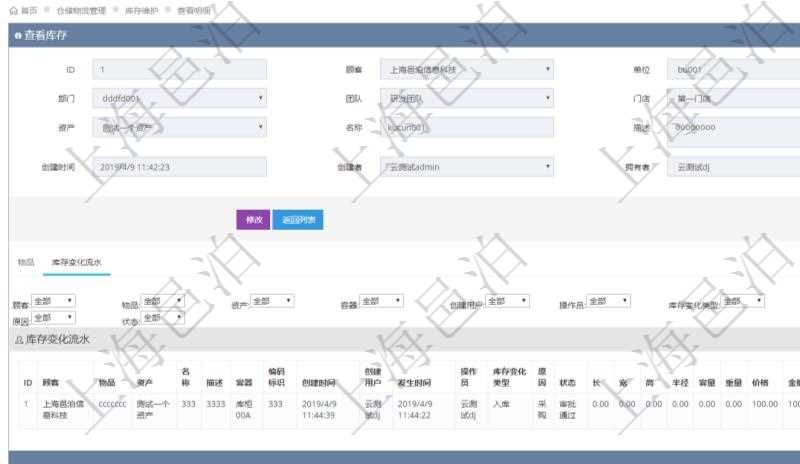Image resolution: width=800 pixels, height=464 pixels.
Task: Click the 创建时间 column header in table
Action: point(320,382)
